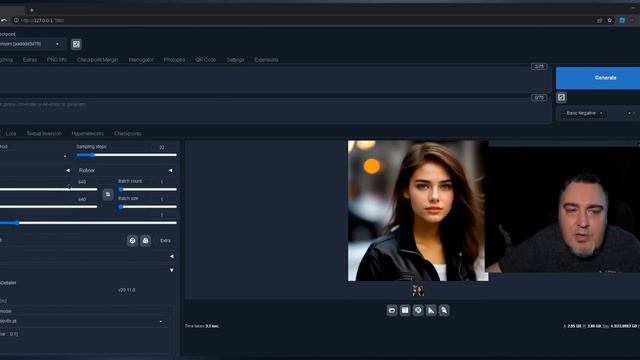Click the generated woman portrait image

click(x=418, y=211)
